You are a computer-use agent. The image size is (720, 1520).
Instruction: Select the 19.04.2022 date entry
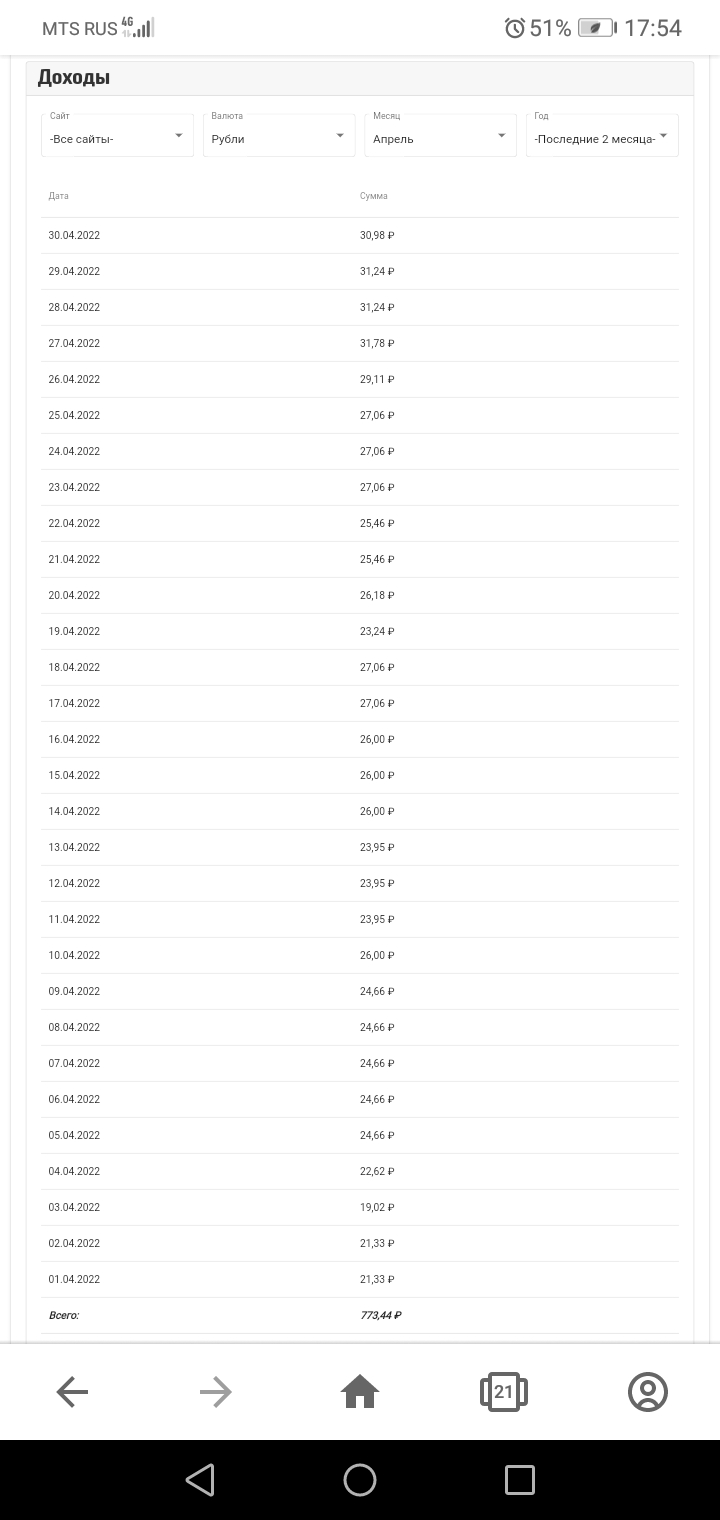(x=74, y=631)
